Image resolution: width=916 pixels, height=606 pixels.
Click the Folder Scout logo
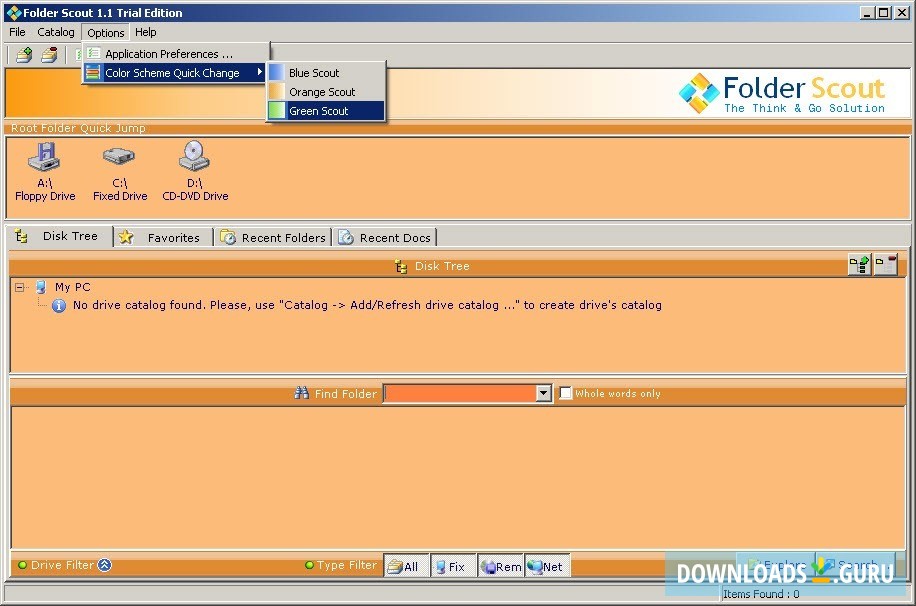point(782,94)
